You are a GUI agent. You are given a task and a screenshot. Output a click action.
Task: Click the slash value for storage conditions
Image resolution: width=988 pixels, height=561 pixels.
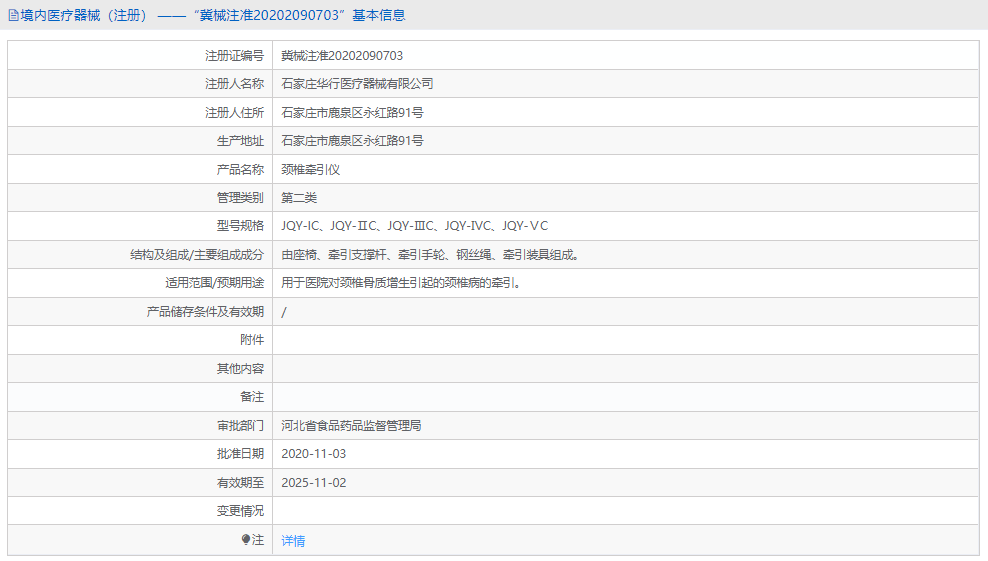284,312
